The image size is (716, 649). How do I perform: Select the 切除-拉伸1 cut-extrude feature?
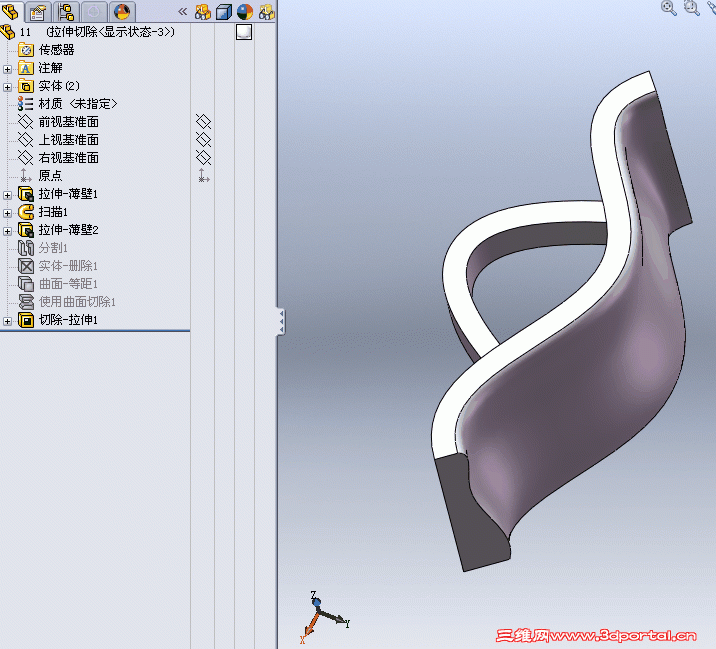[x=58, y=320]
